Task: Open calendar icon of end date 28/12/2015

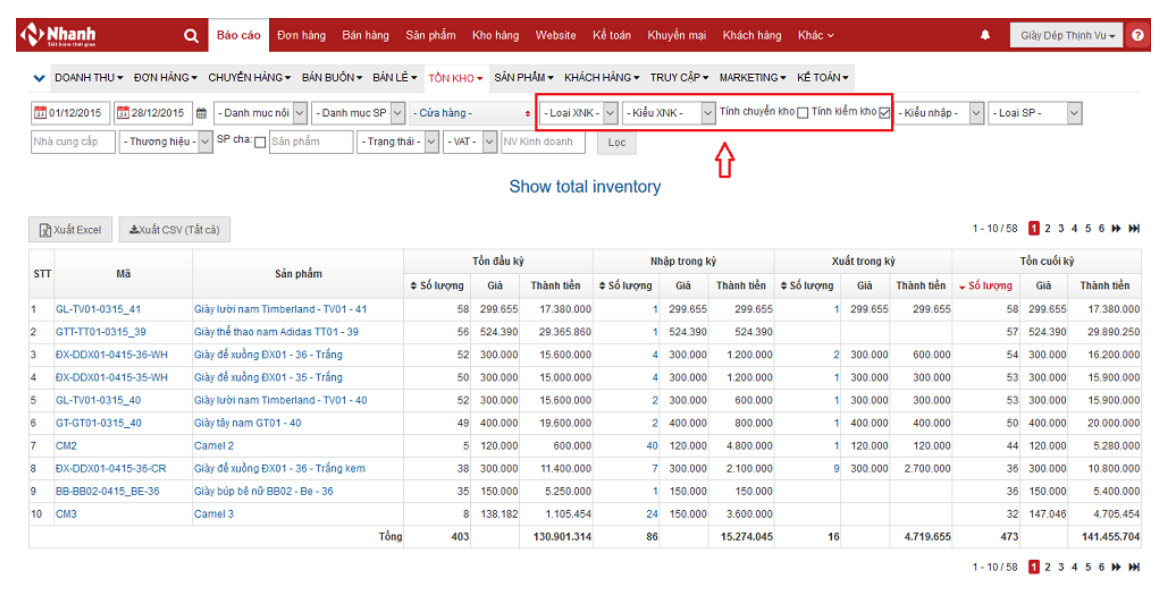Action: [122, 113]
